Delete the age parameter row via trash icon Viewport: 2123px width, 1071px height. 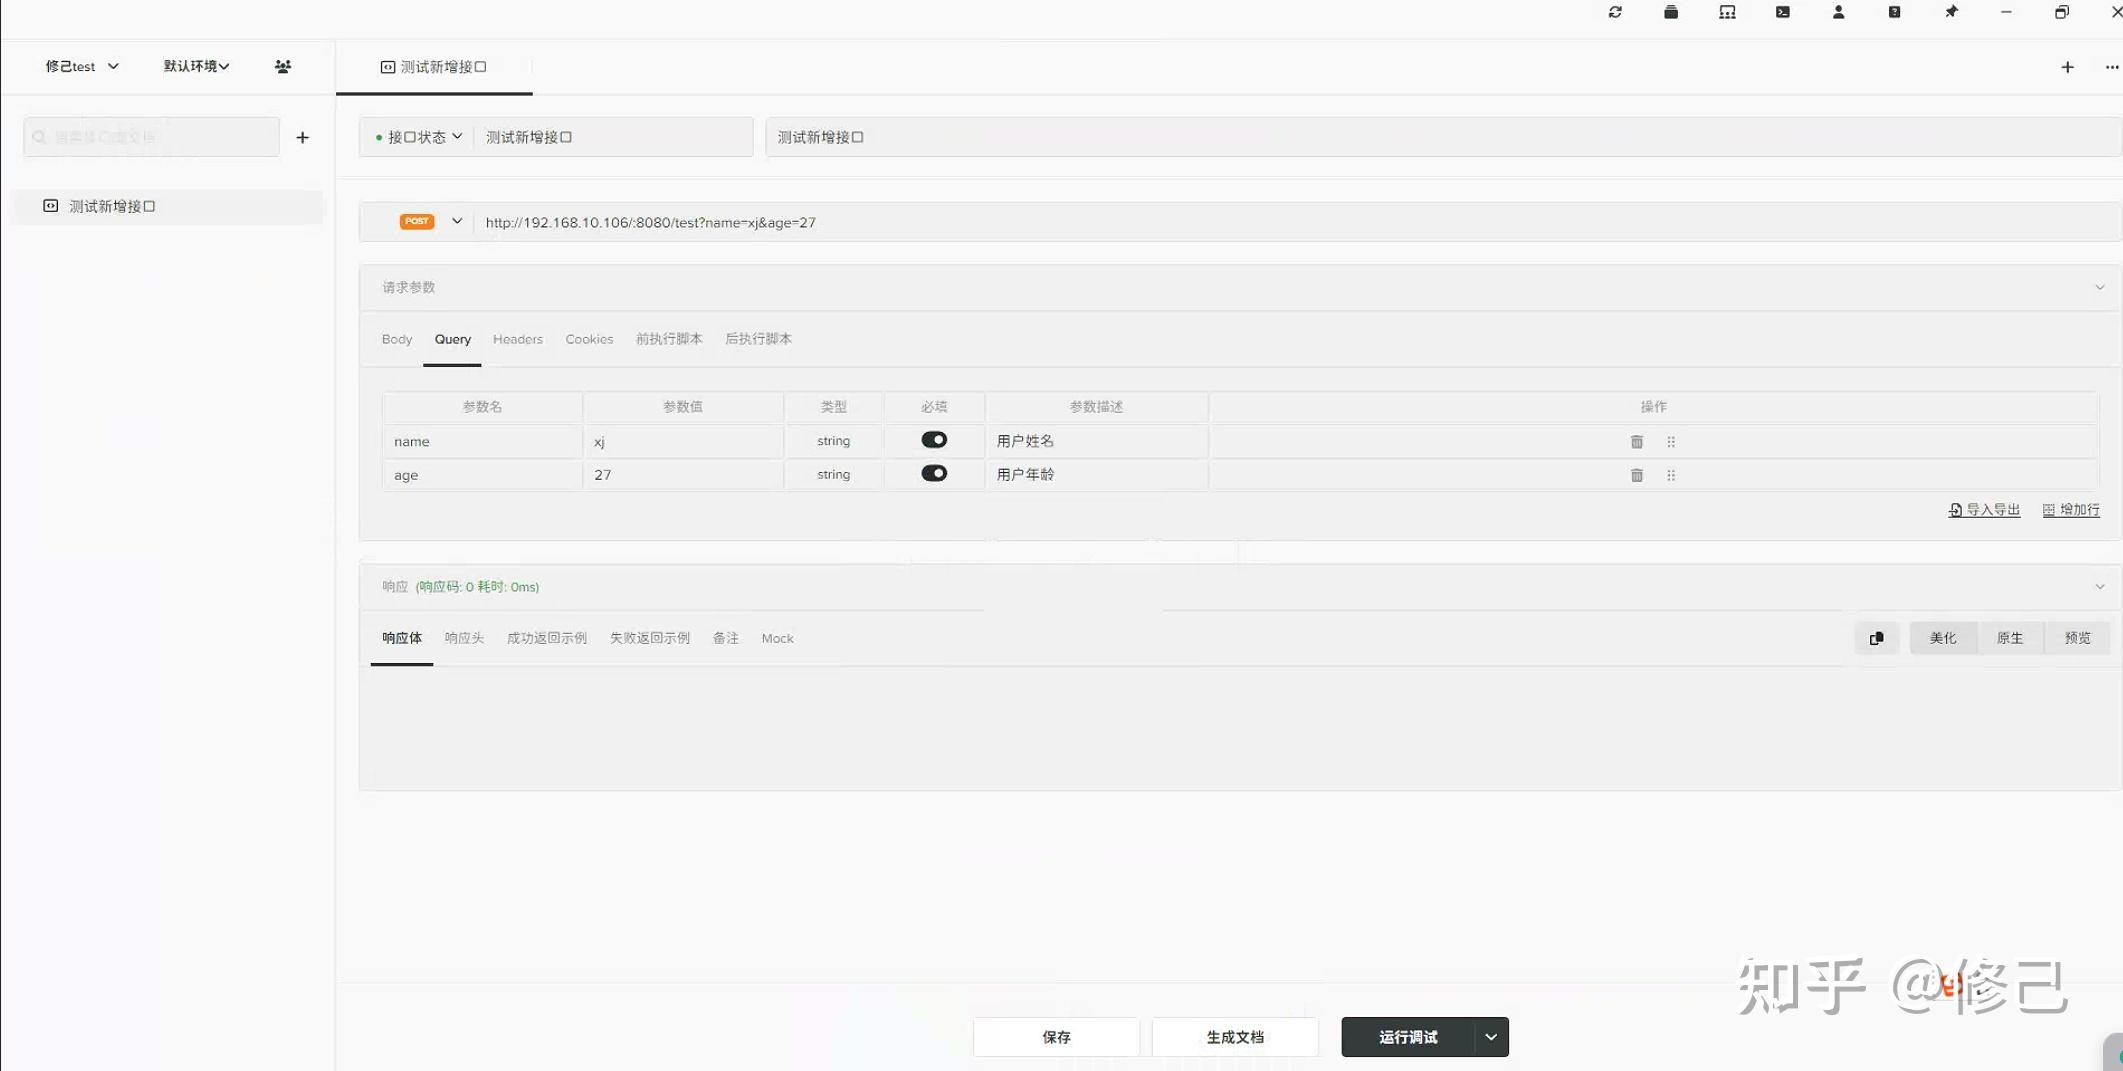pos(1636,475)
